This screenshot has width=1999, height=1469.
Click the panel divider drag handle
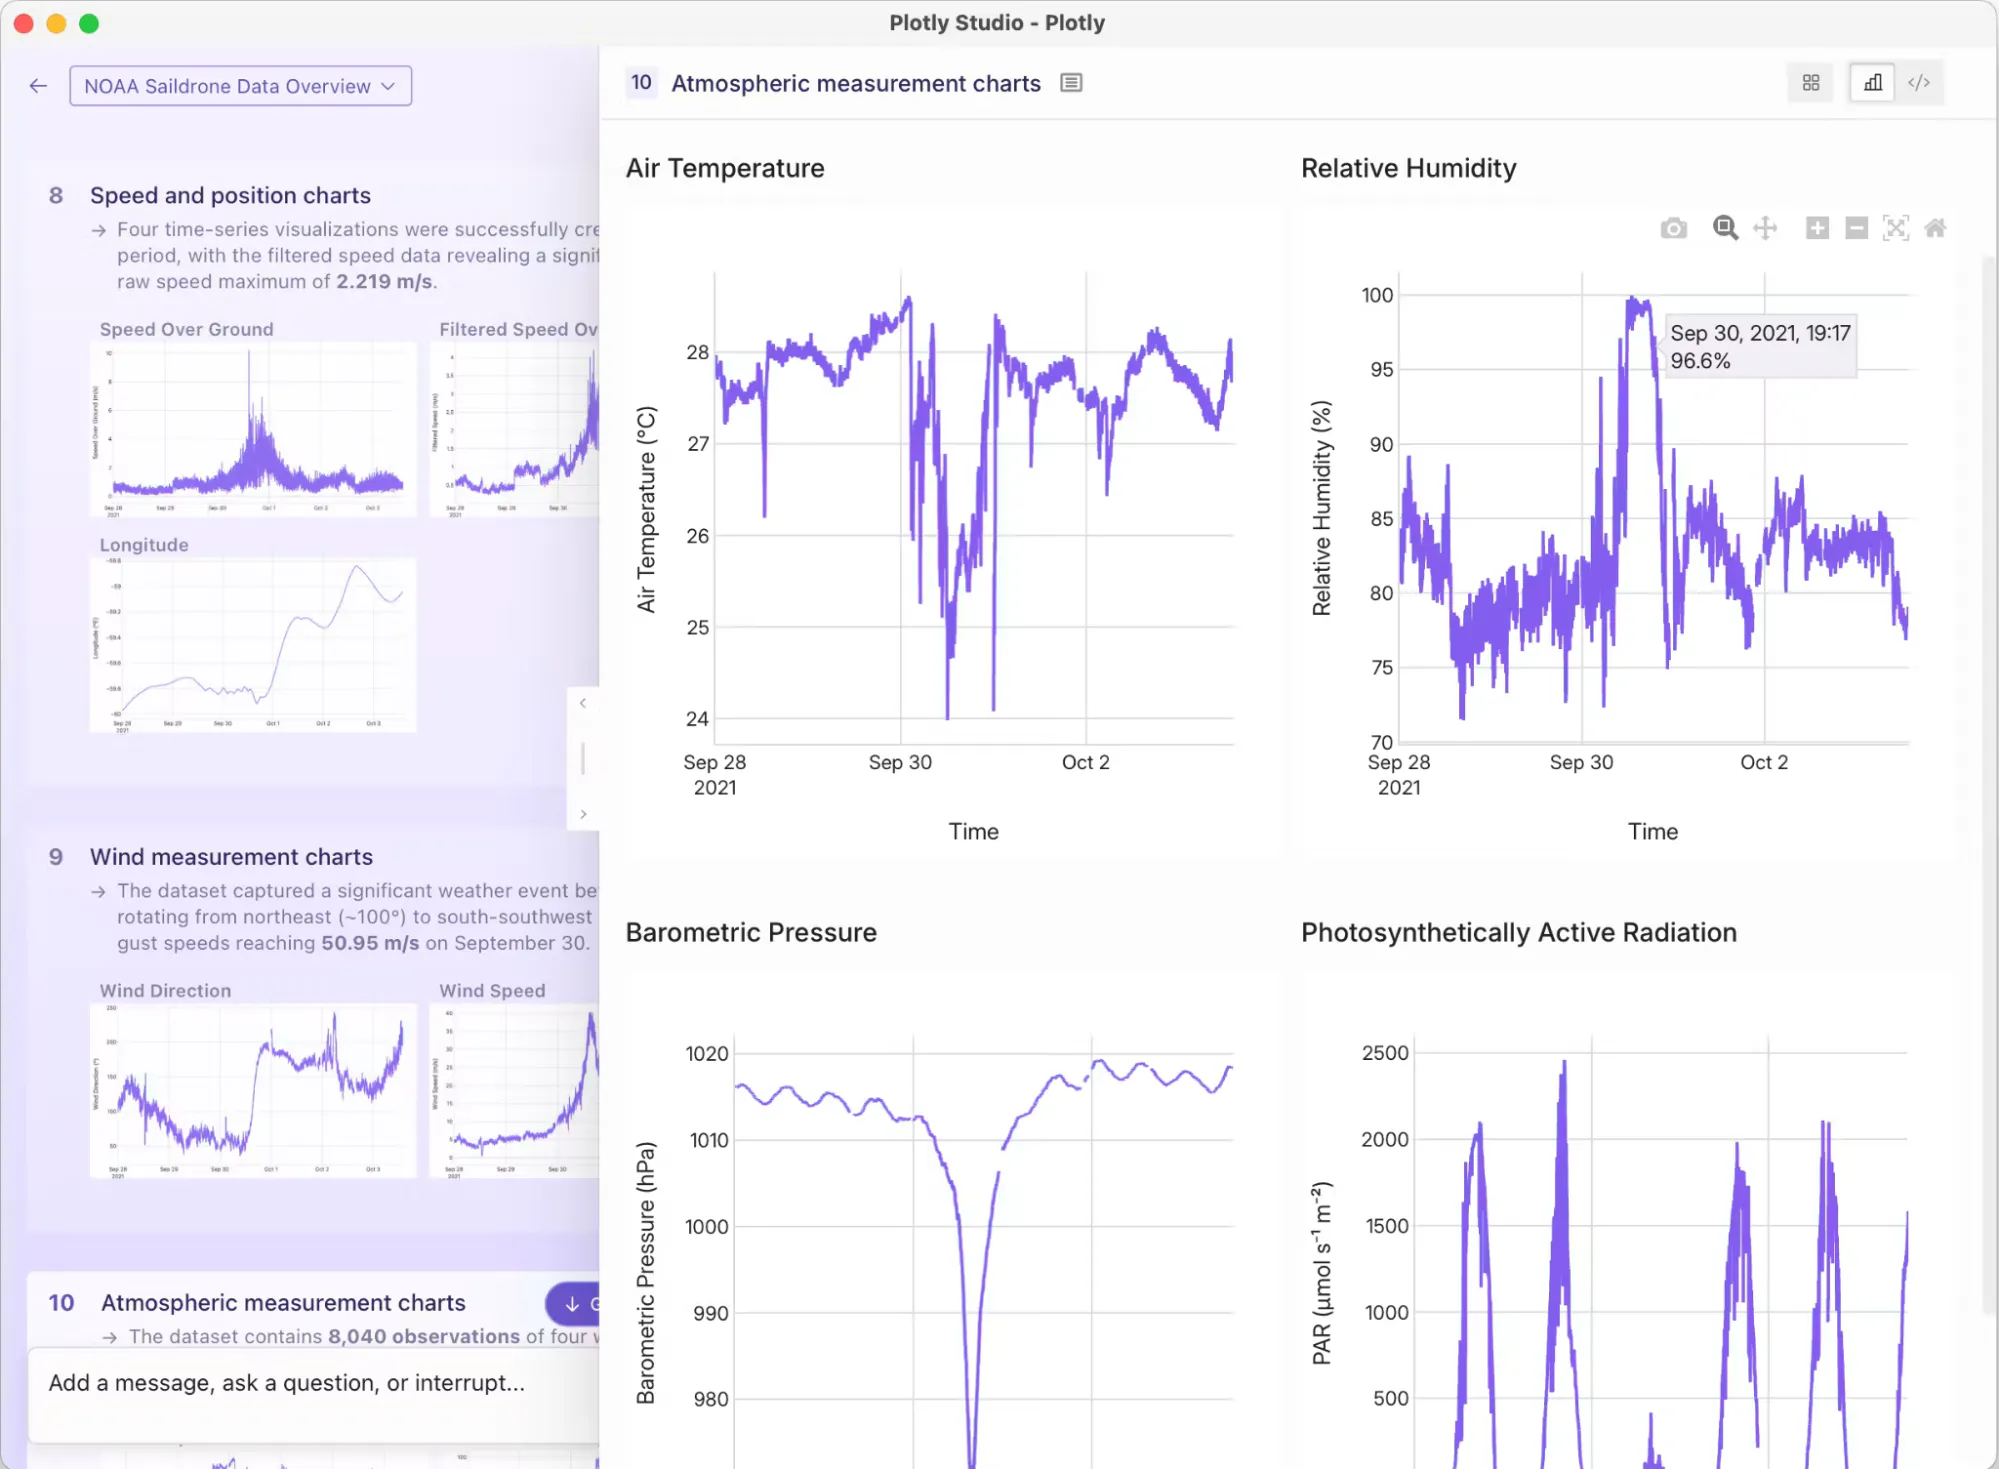(583, 758)
